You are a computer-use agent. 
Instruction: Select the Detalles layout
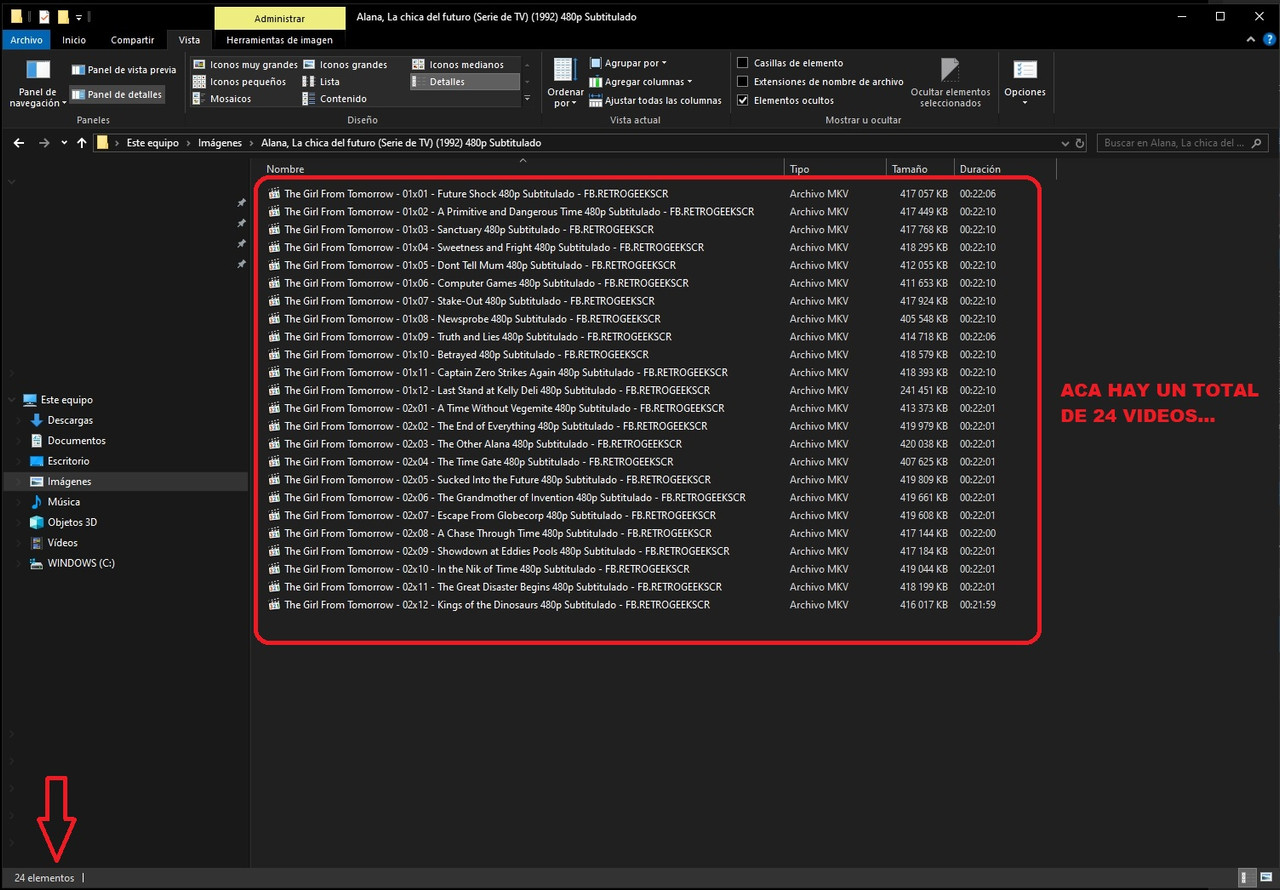pyautogui.click(x=465, y=82)
